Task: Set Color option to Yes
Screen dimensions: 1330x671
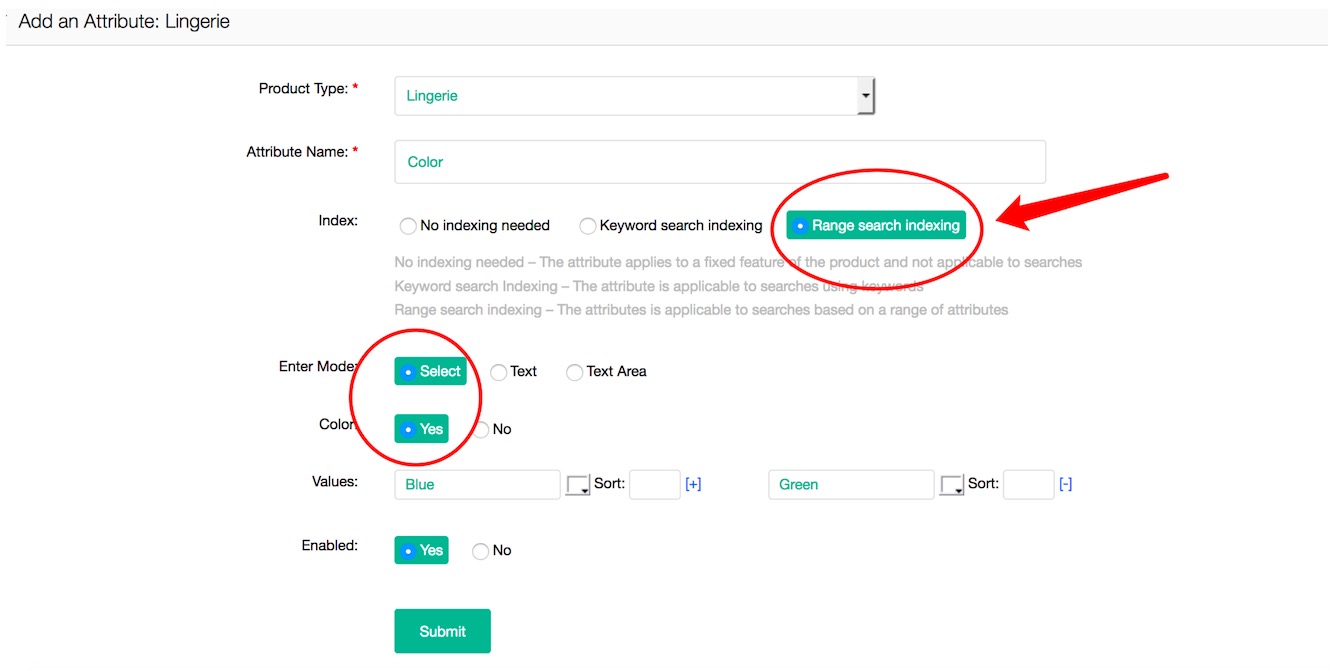Action: tap(421, 429)
